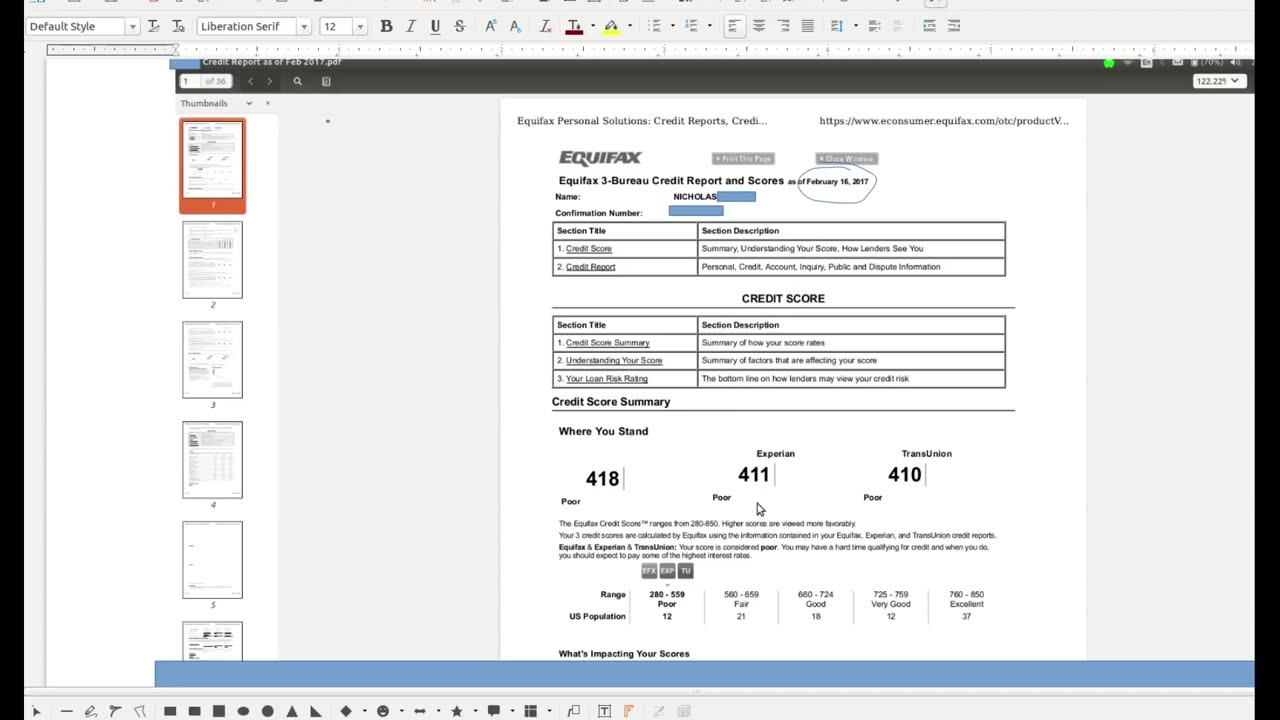Open the paragraph style dropdown
This screenshot has height=720, width=1280.
pyautogui.click(x=132, y=27)
